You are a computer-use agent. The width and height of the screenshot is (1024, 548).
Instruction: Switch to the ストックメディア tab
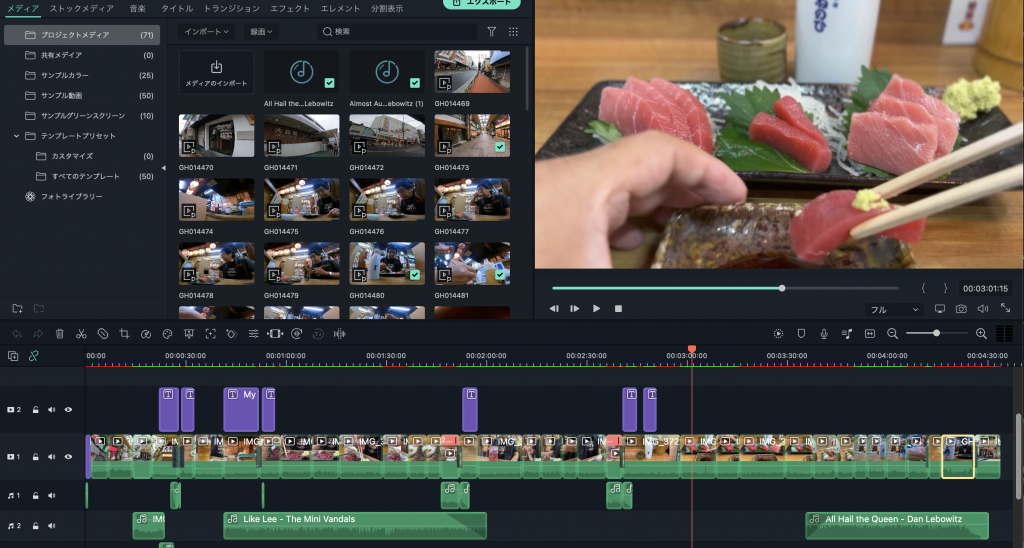[82, 8]
